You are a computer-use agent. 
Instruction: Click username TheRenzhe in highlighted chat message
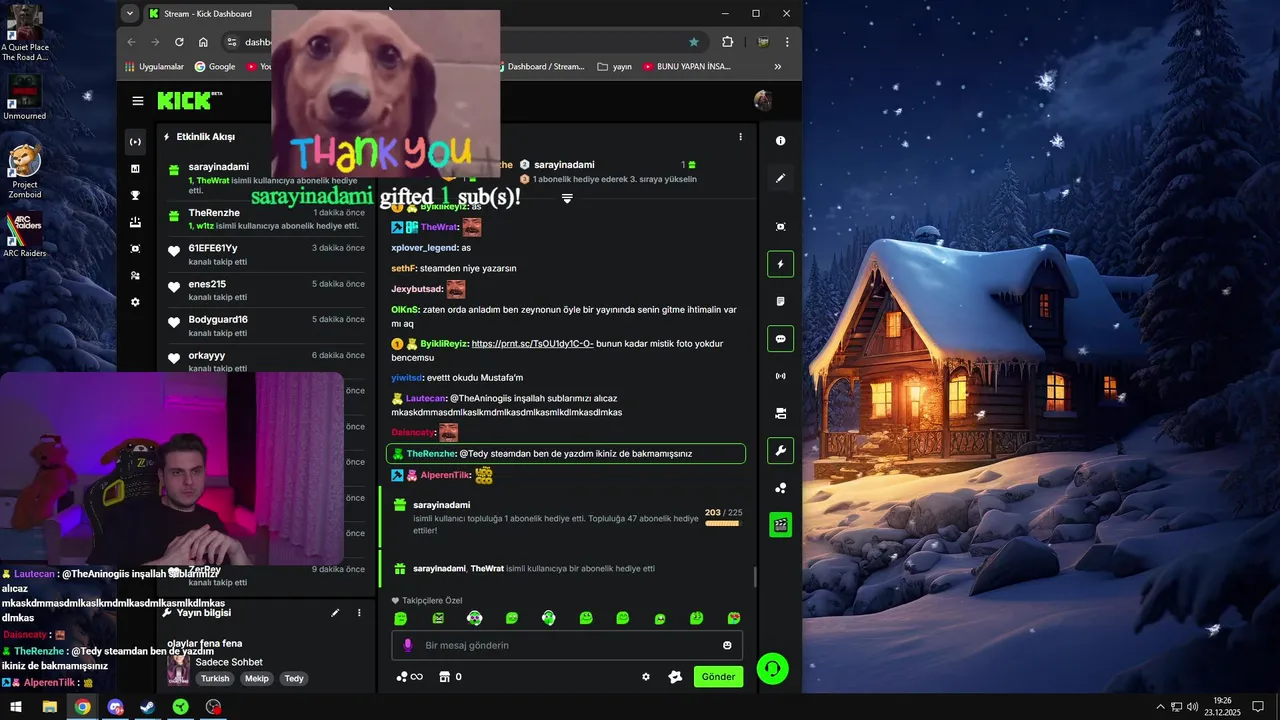pos(431,454)
